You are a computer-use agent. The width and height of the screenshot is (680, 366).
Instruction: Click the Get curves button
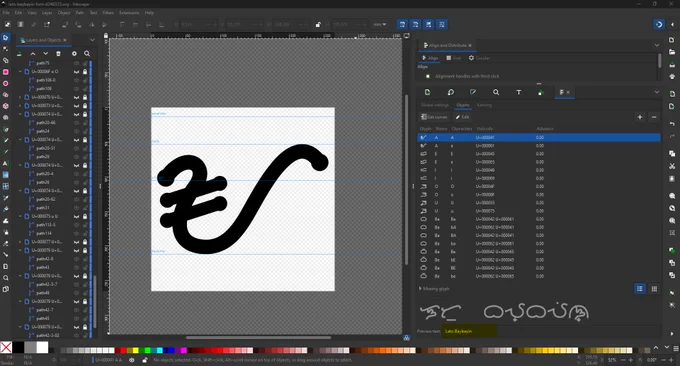434,117
